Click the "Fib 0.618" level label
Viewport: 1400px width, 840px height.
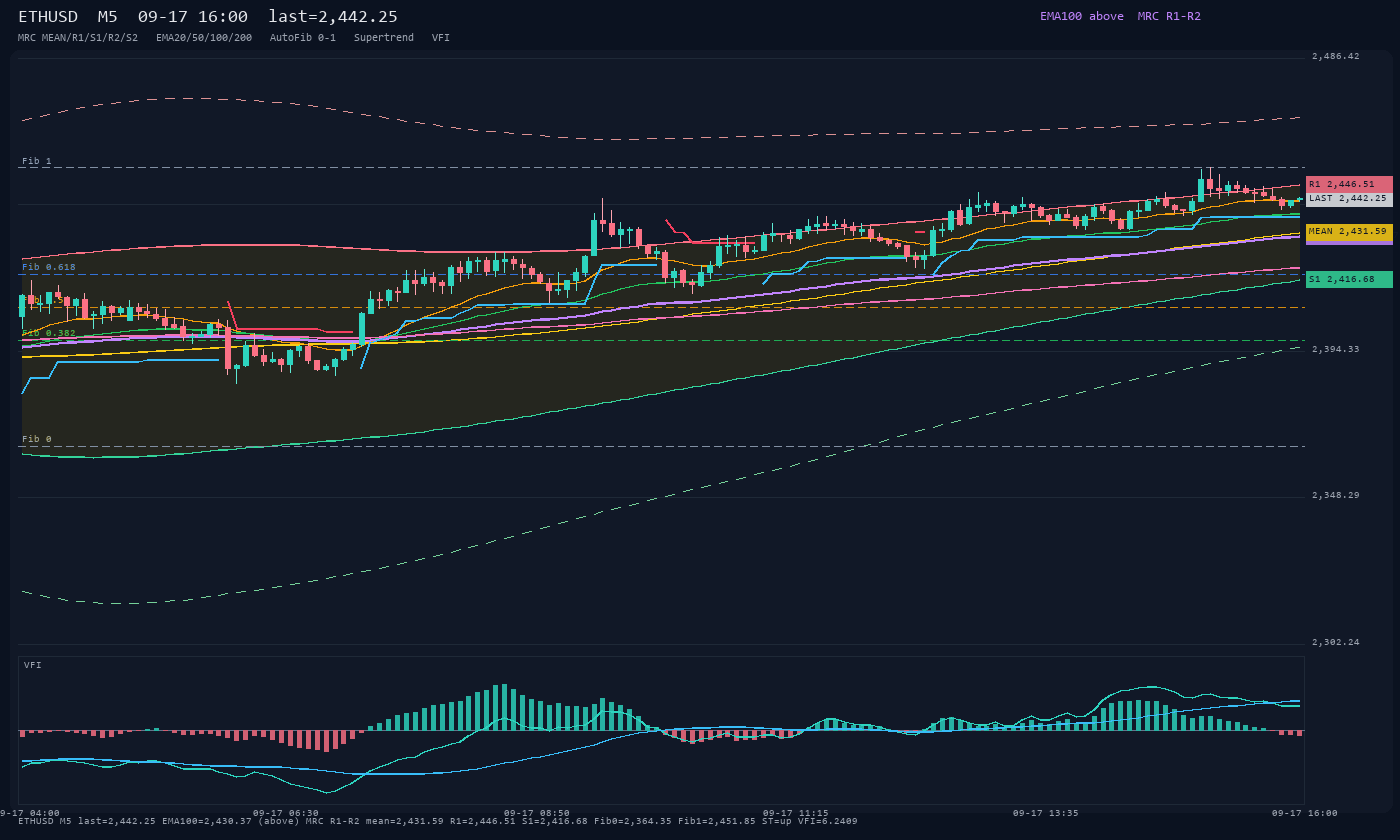[x=49, y=267]
